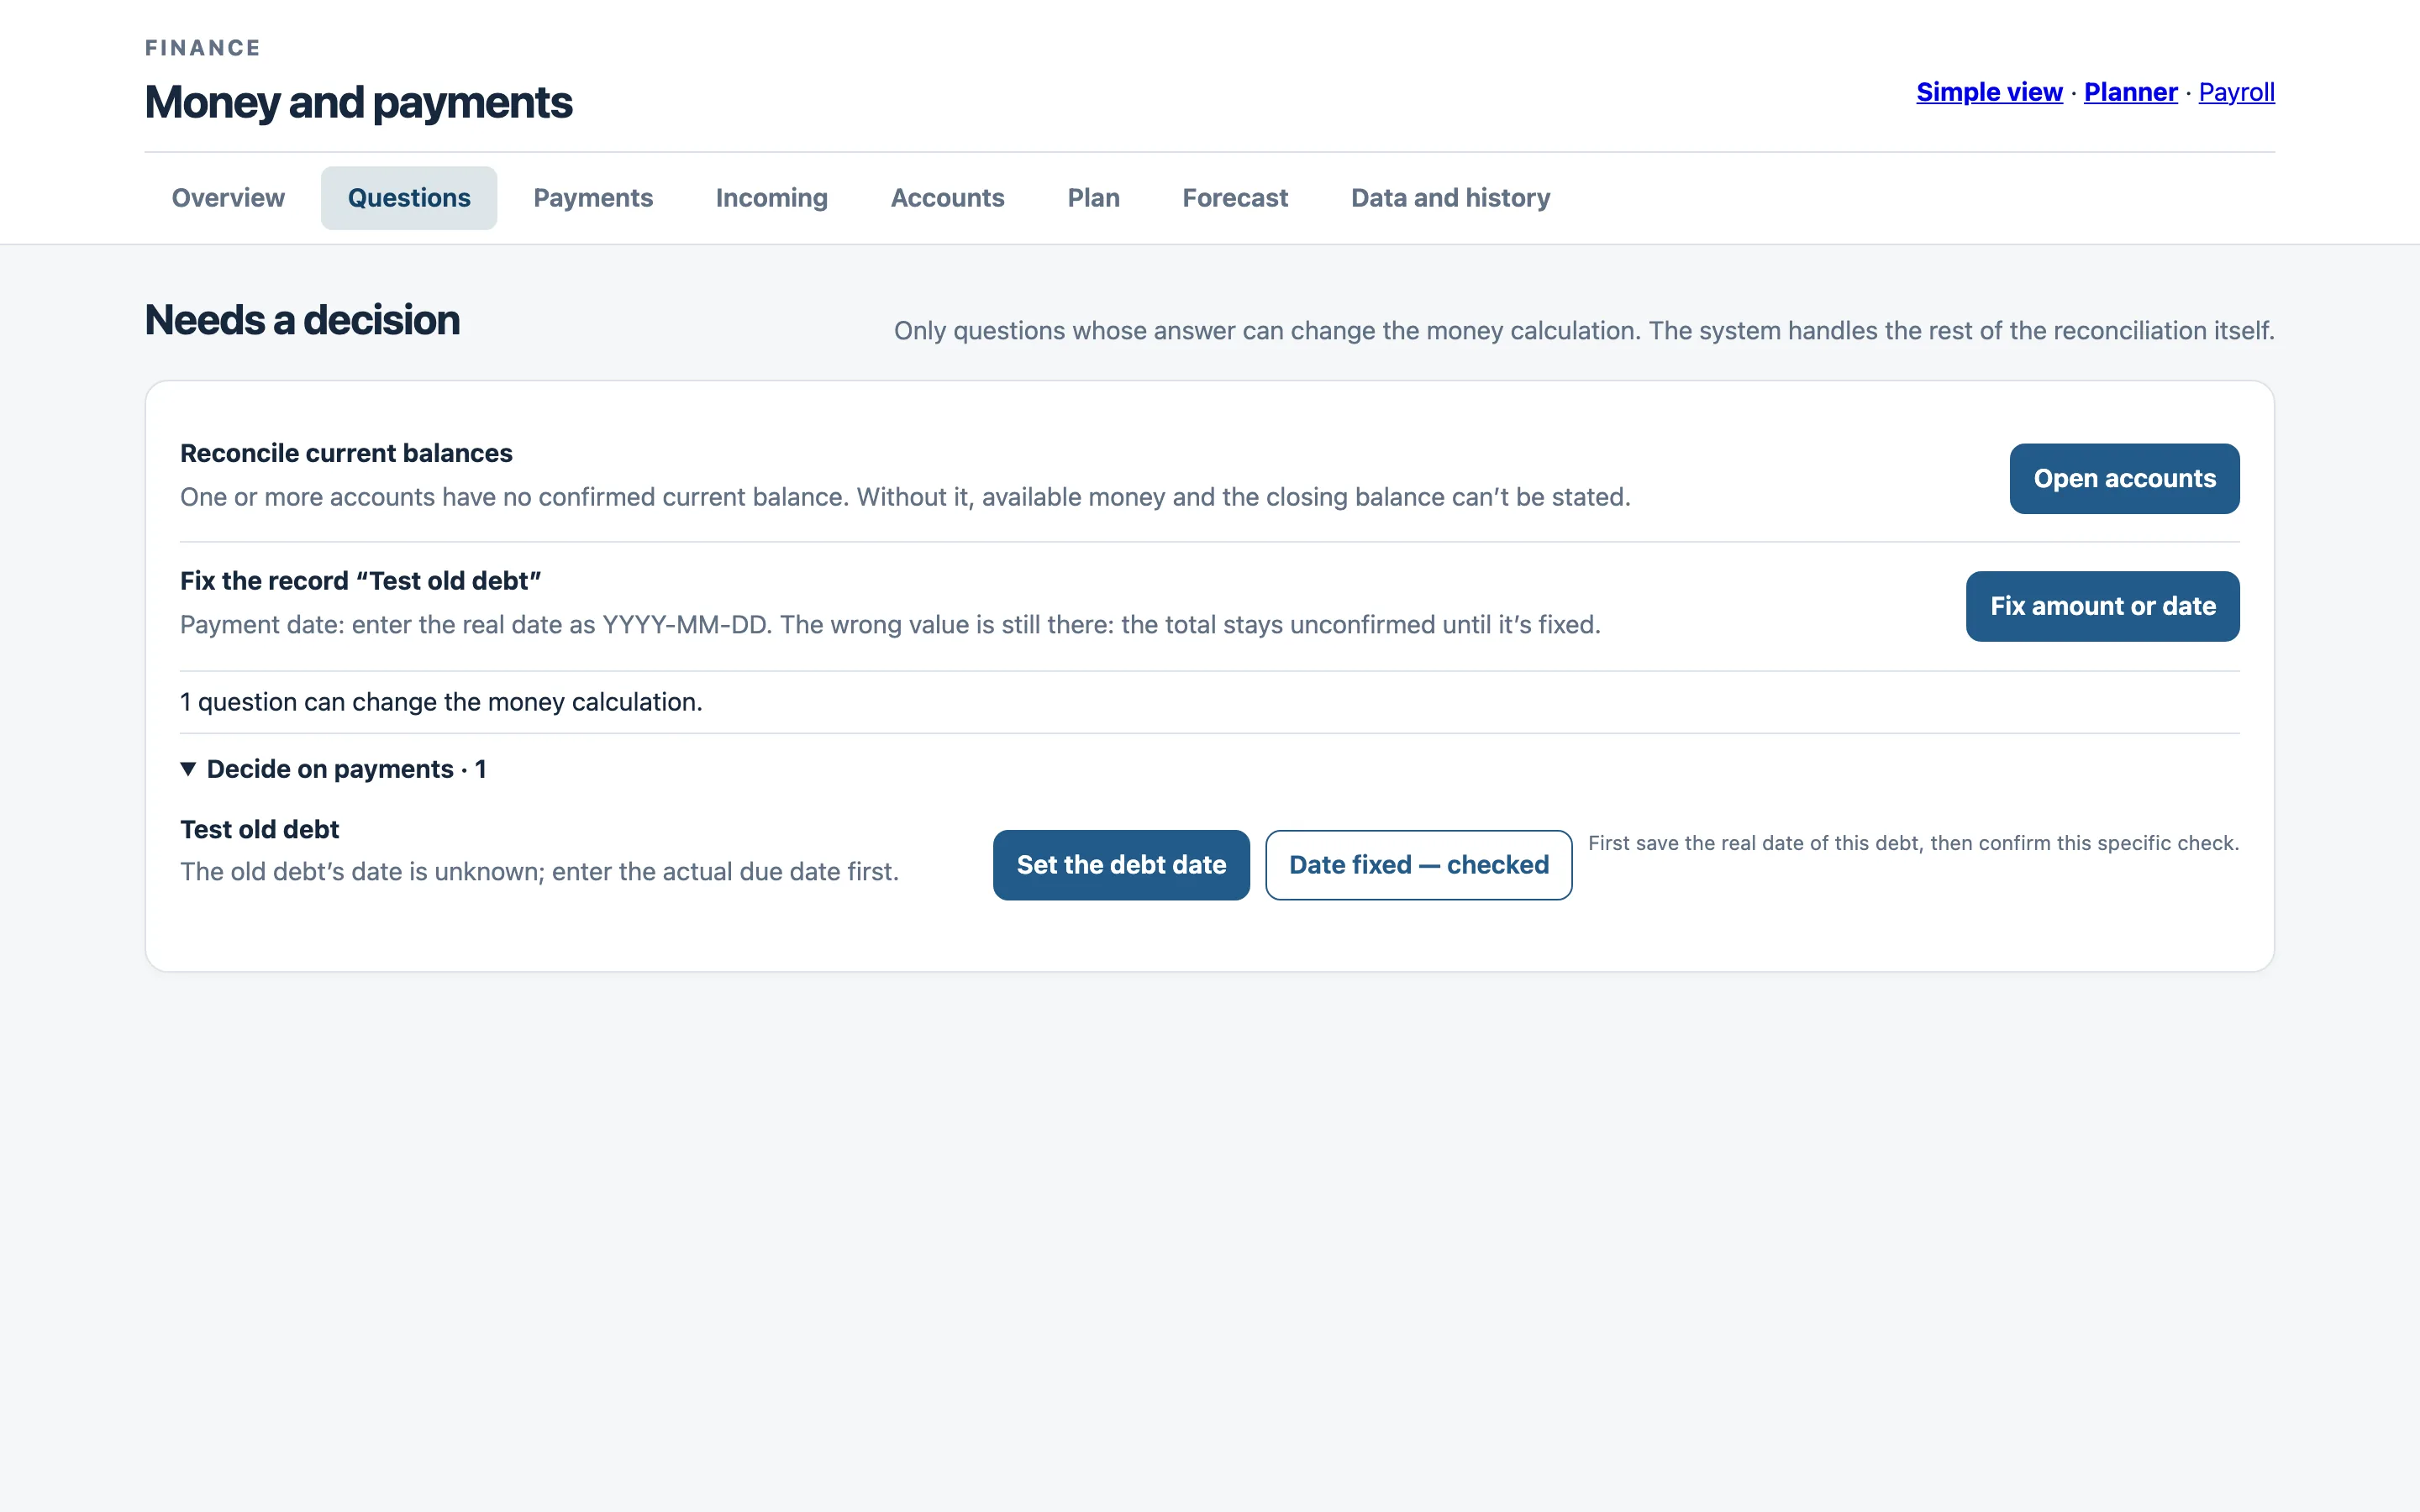
Task: Click Set the debt date button
Action: pyautogui.click(x=1121, y=865)
